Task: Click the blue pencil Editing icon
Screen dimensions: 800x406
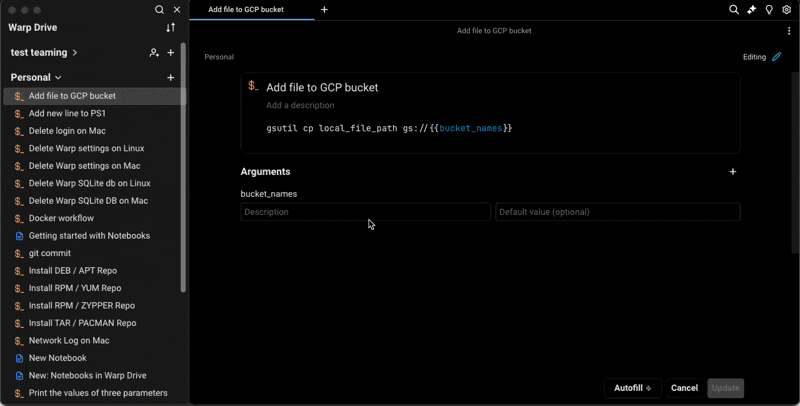Action: 776,57
